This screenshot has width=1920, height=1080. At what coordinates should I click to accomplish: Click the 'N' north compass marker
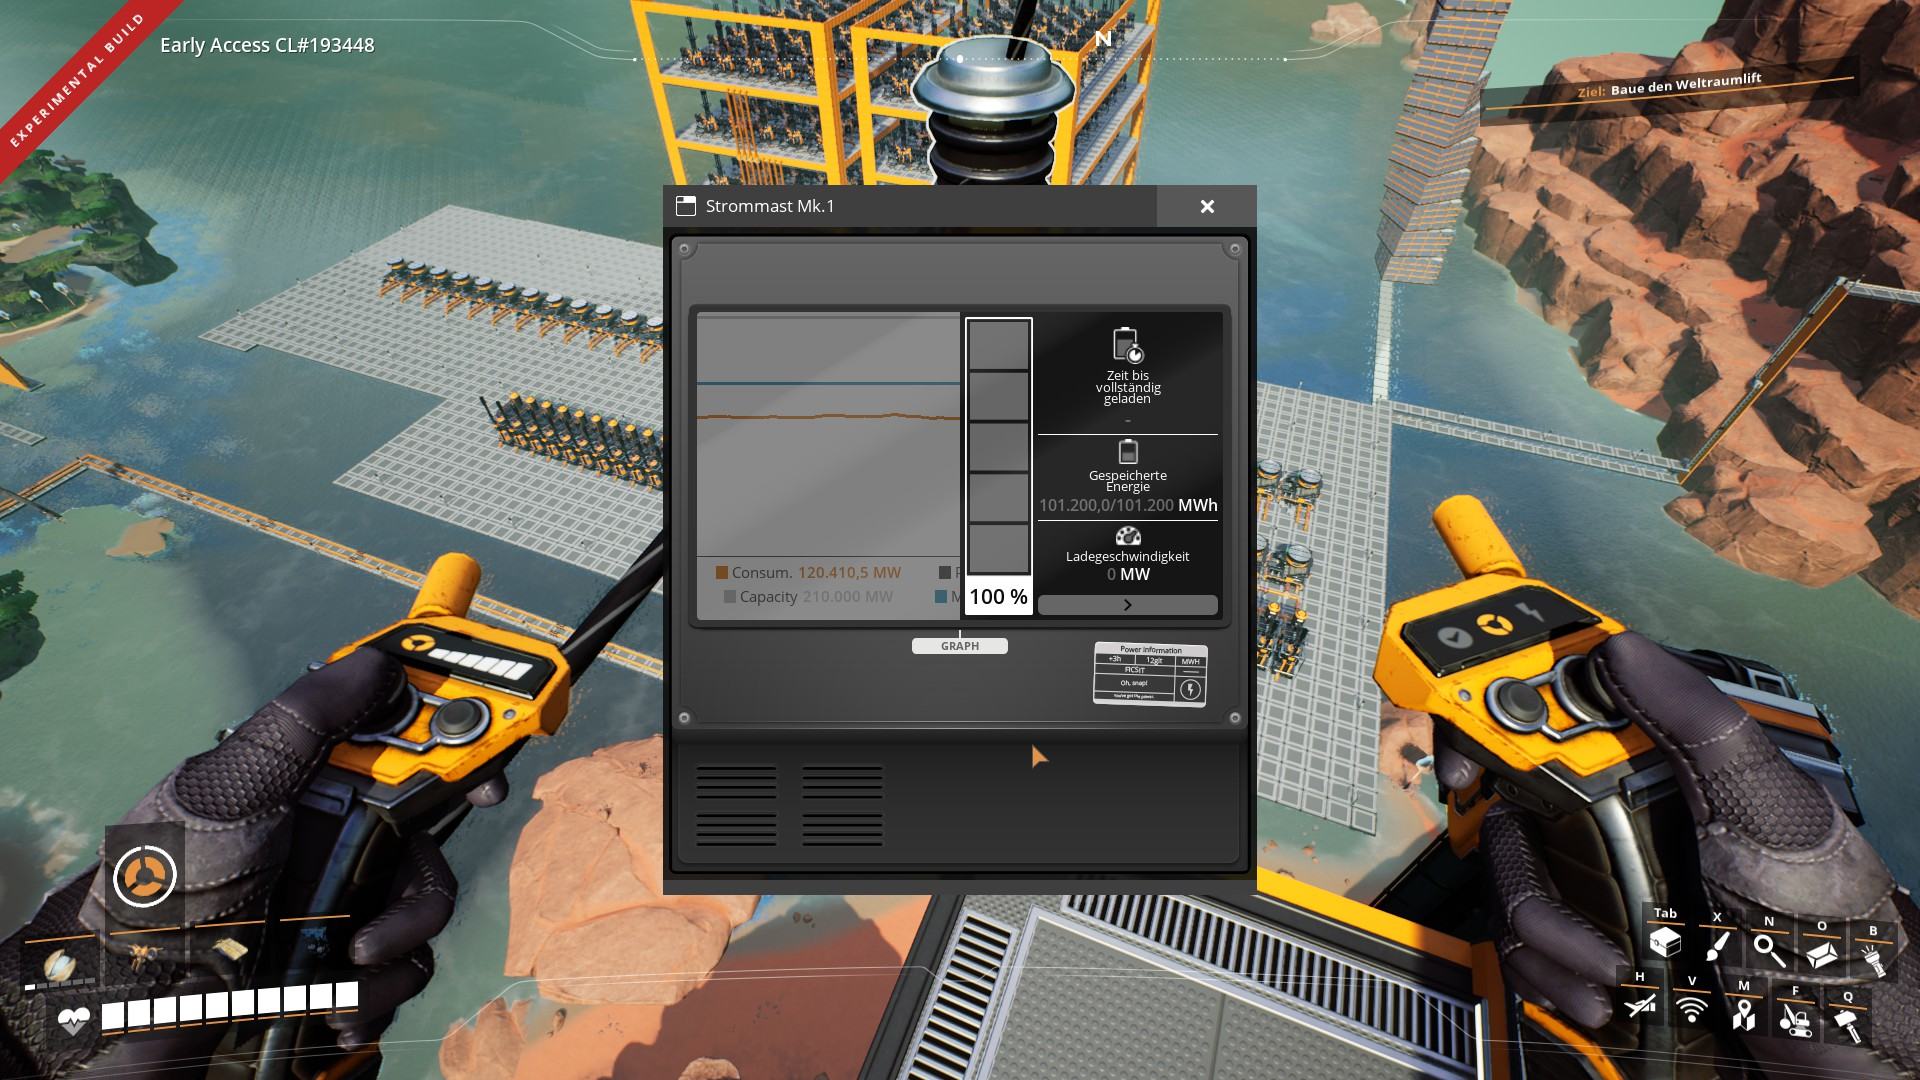coord(1103,39)
